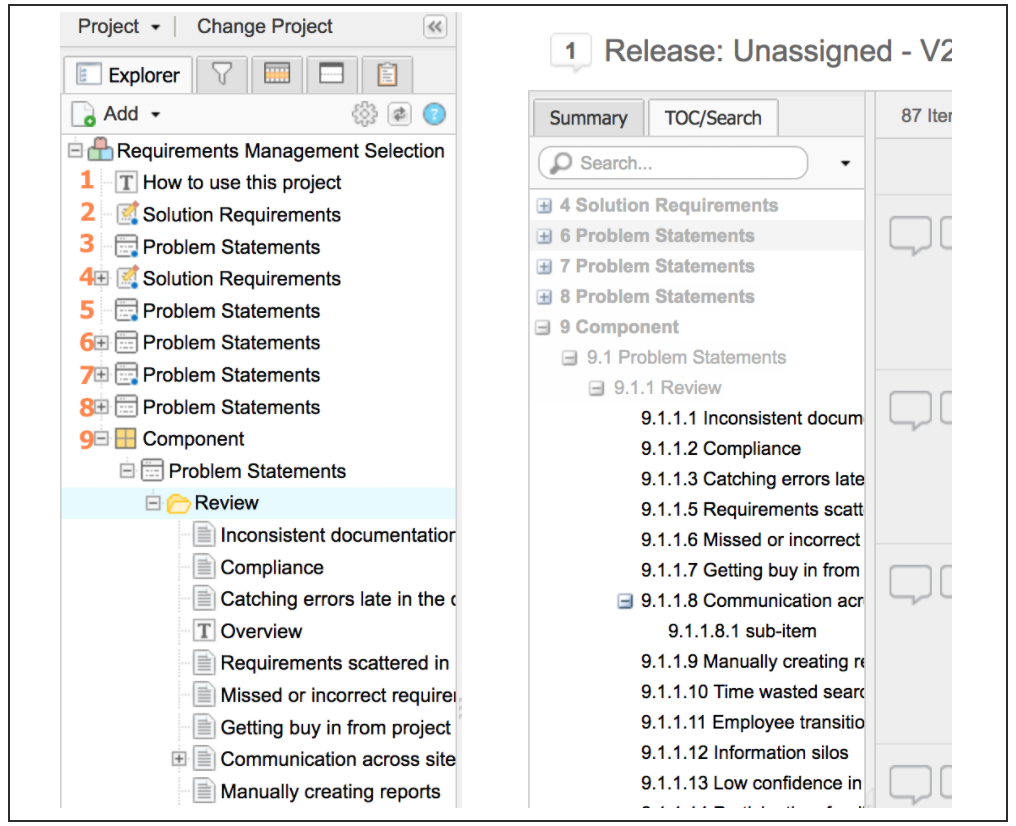The height and width of the screenshot is (826, 1016).
Task: Open 9.1.1.6 Missed or incorrect entry
Action: pyautogui.click(x=750, y=540)
